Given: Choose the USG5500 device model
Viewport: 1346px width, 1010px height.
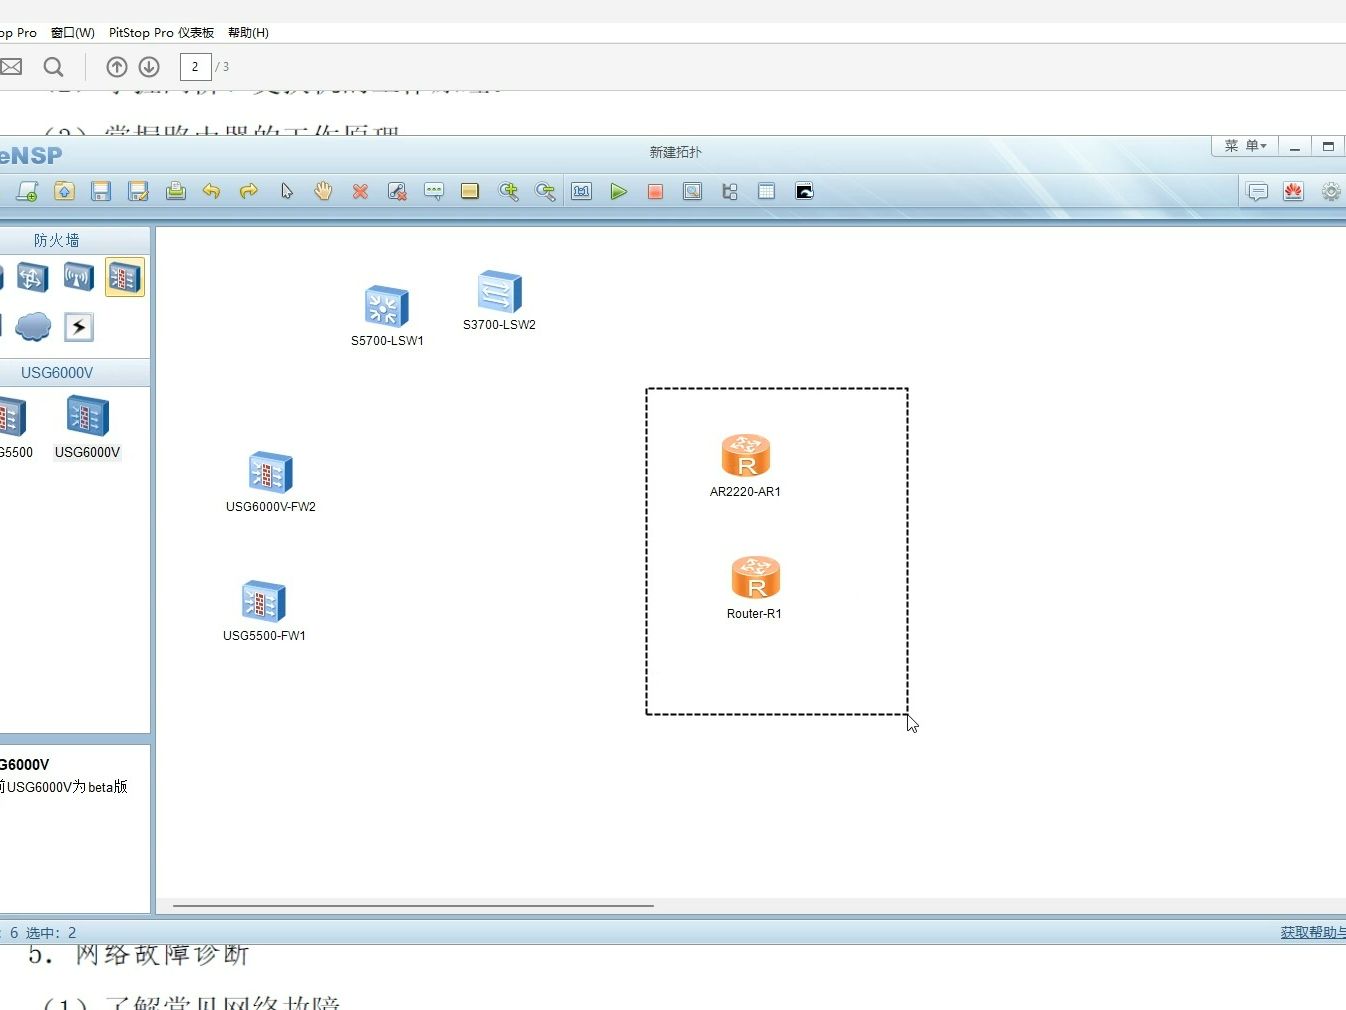Looking at the screenshot, I should click(x=14, y=428).
